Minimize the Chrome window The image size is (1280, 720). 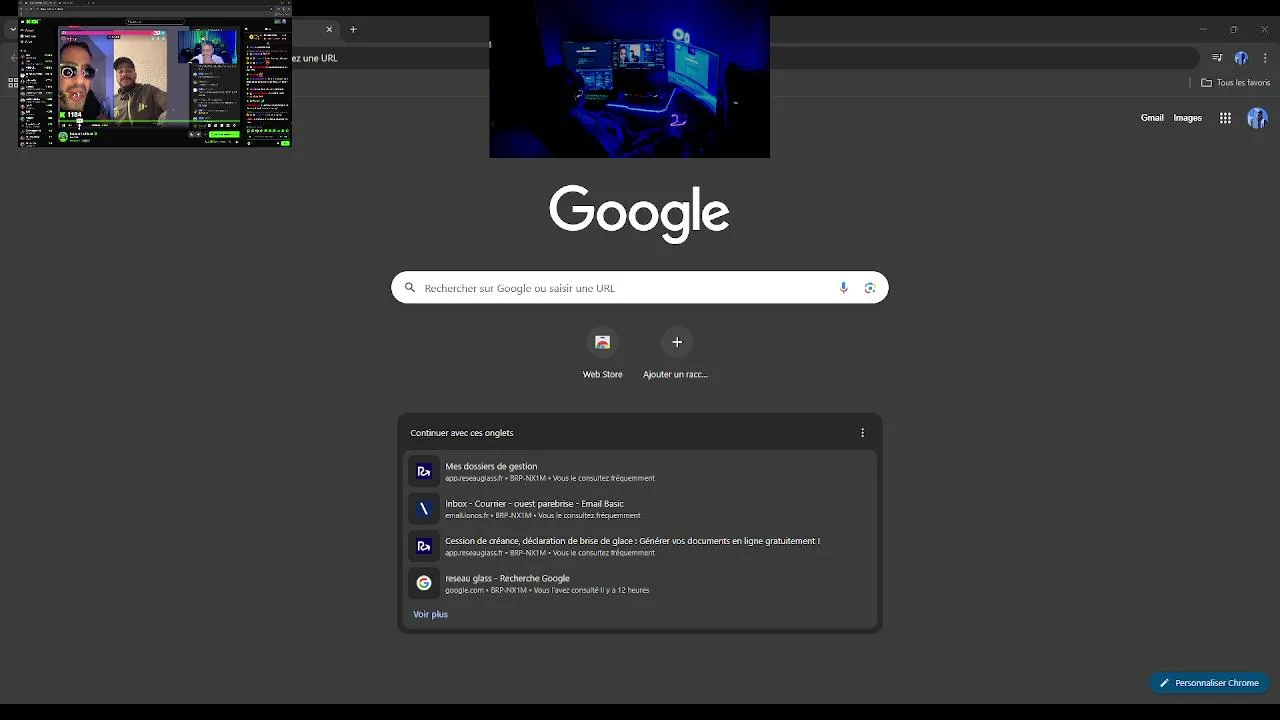(1203, 30)
